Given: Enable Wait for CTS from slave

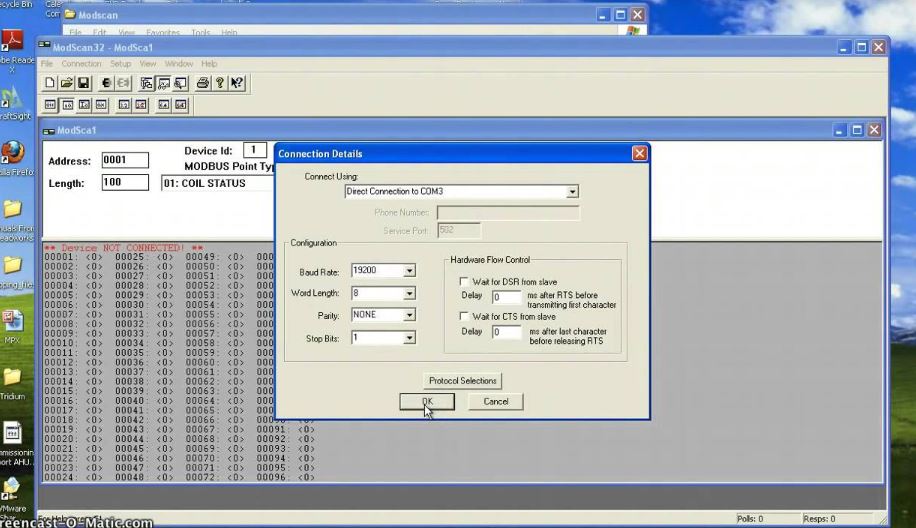Looking at the screenshot, I should coord(464,316).
